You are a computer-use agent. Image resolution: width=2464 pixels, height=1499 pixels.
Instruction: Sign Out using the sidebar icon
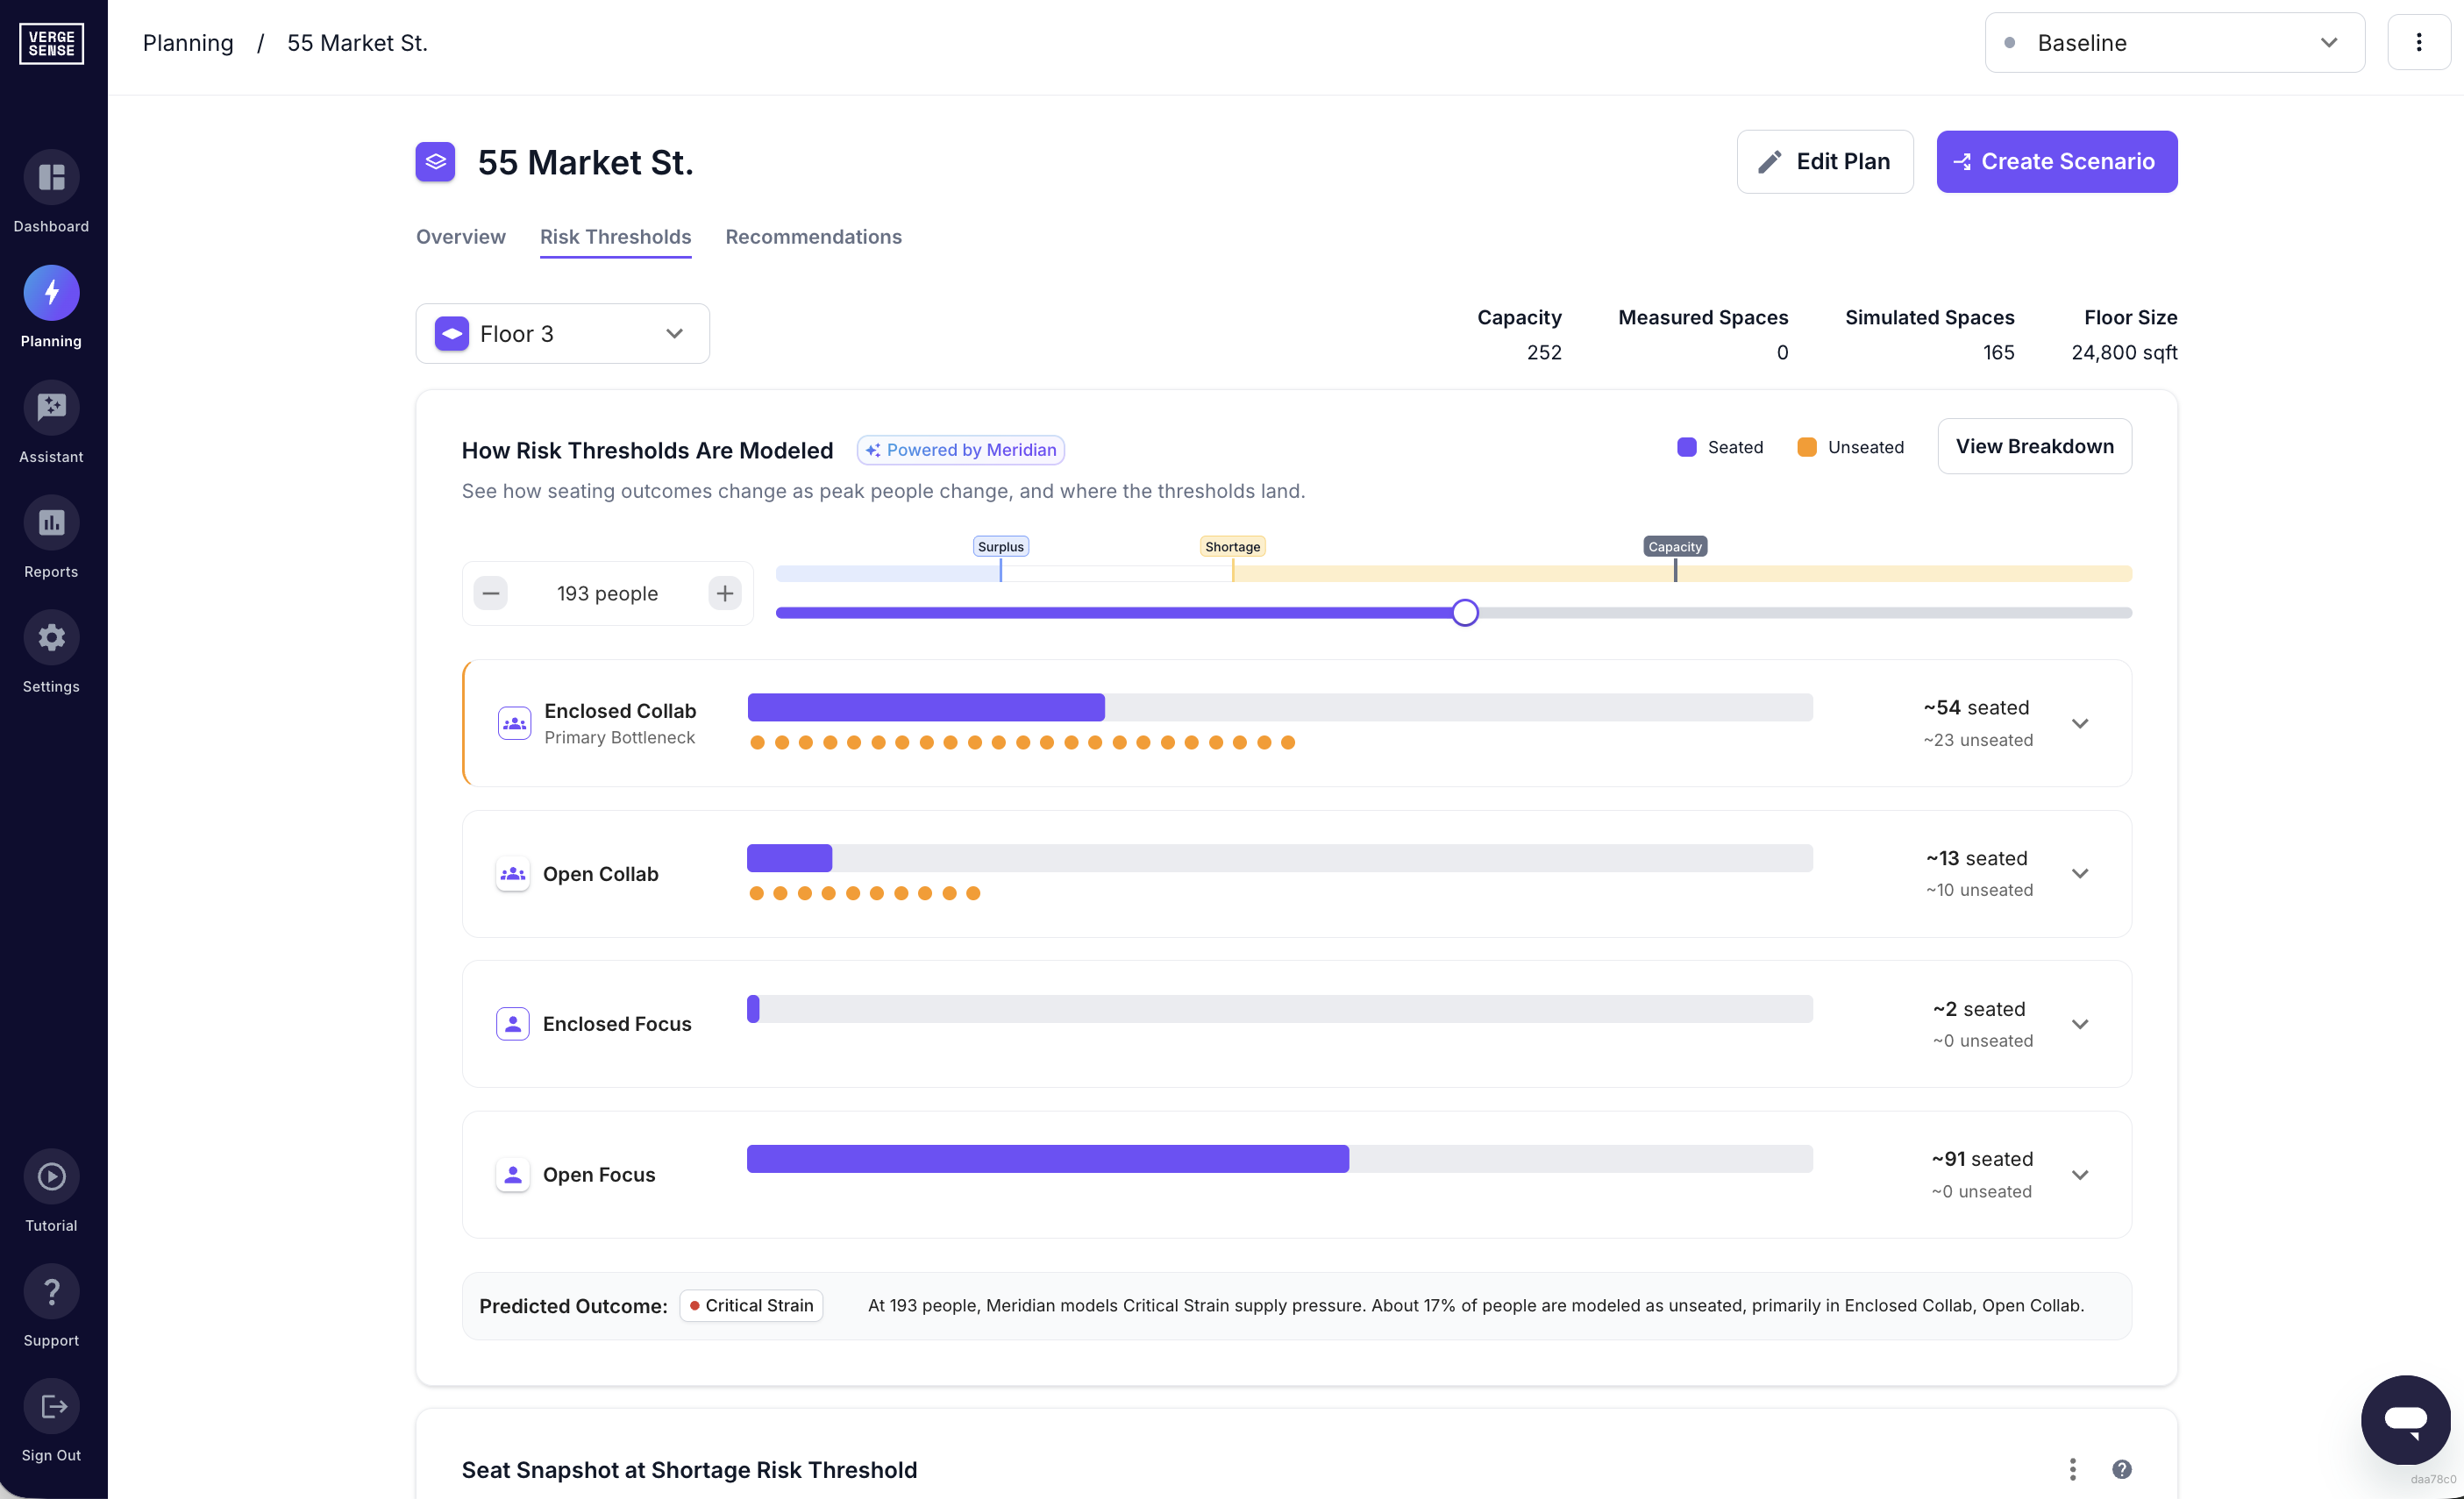click(51, 1406)
